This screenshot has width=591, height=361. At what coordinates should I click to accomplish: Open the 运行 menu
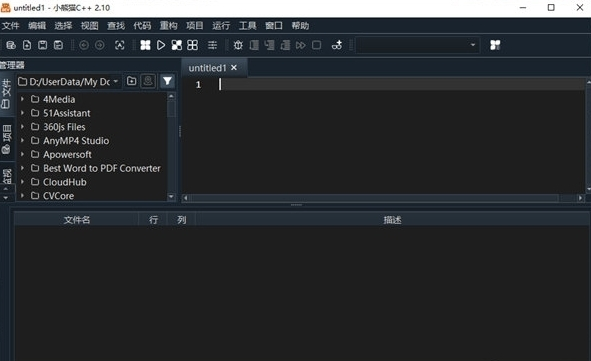point(221,26)
